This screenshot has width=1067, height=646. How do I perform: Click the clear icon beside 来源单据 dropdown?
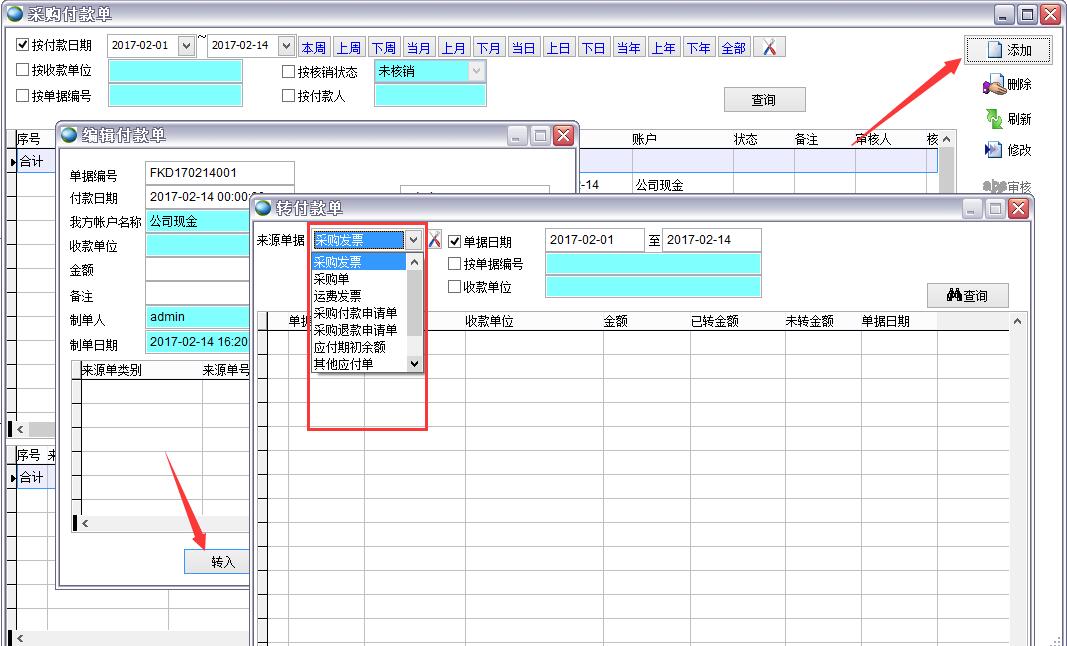click(435, 240)
